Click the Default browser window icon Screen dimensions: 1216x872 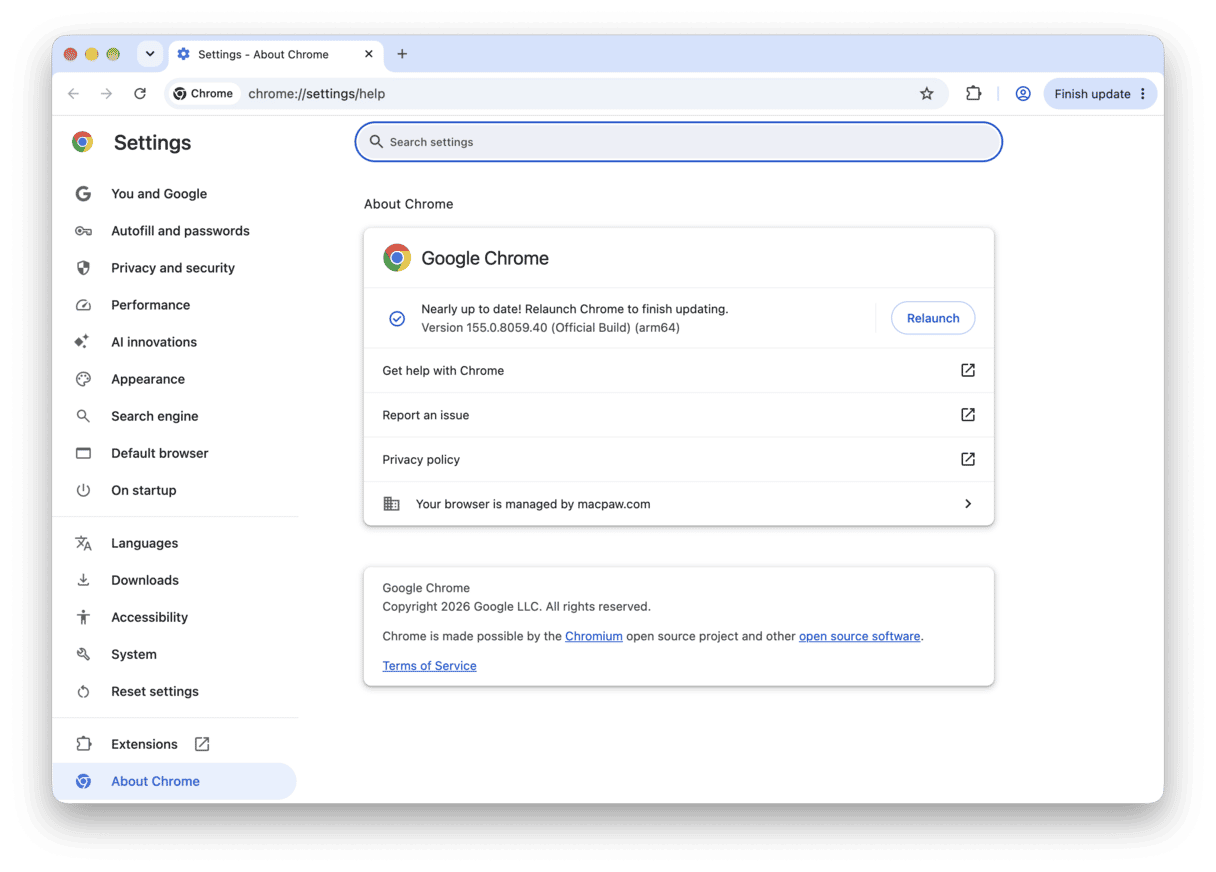[x=83, y=453]
